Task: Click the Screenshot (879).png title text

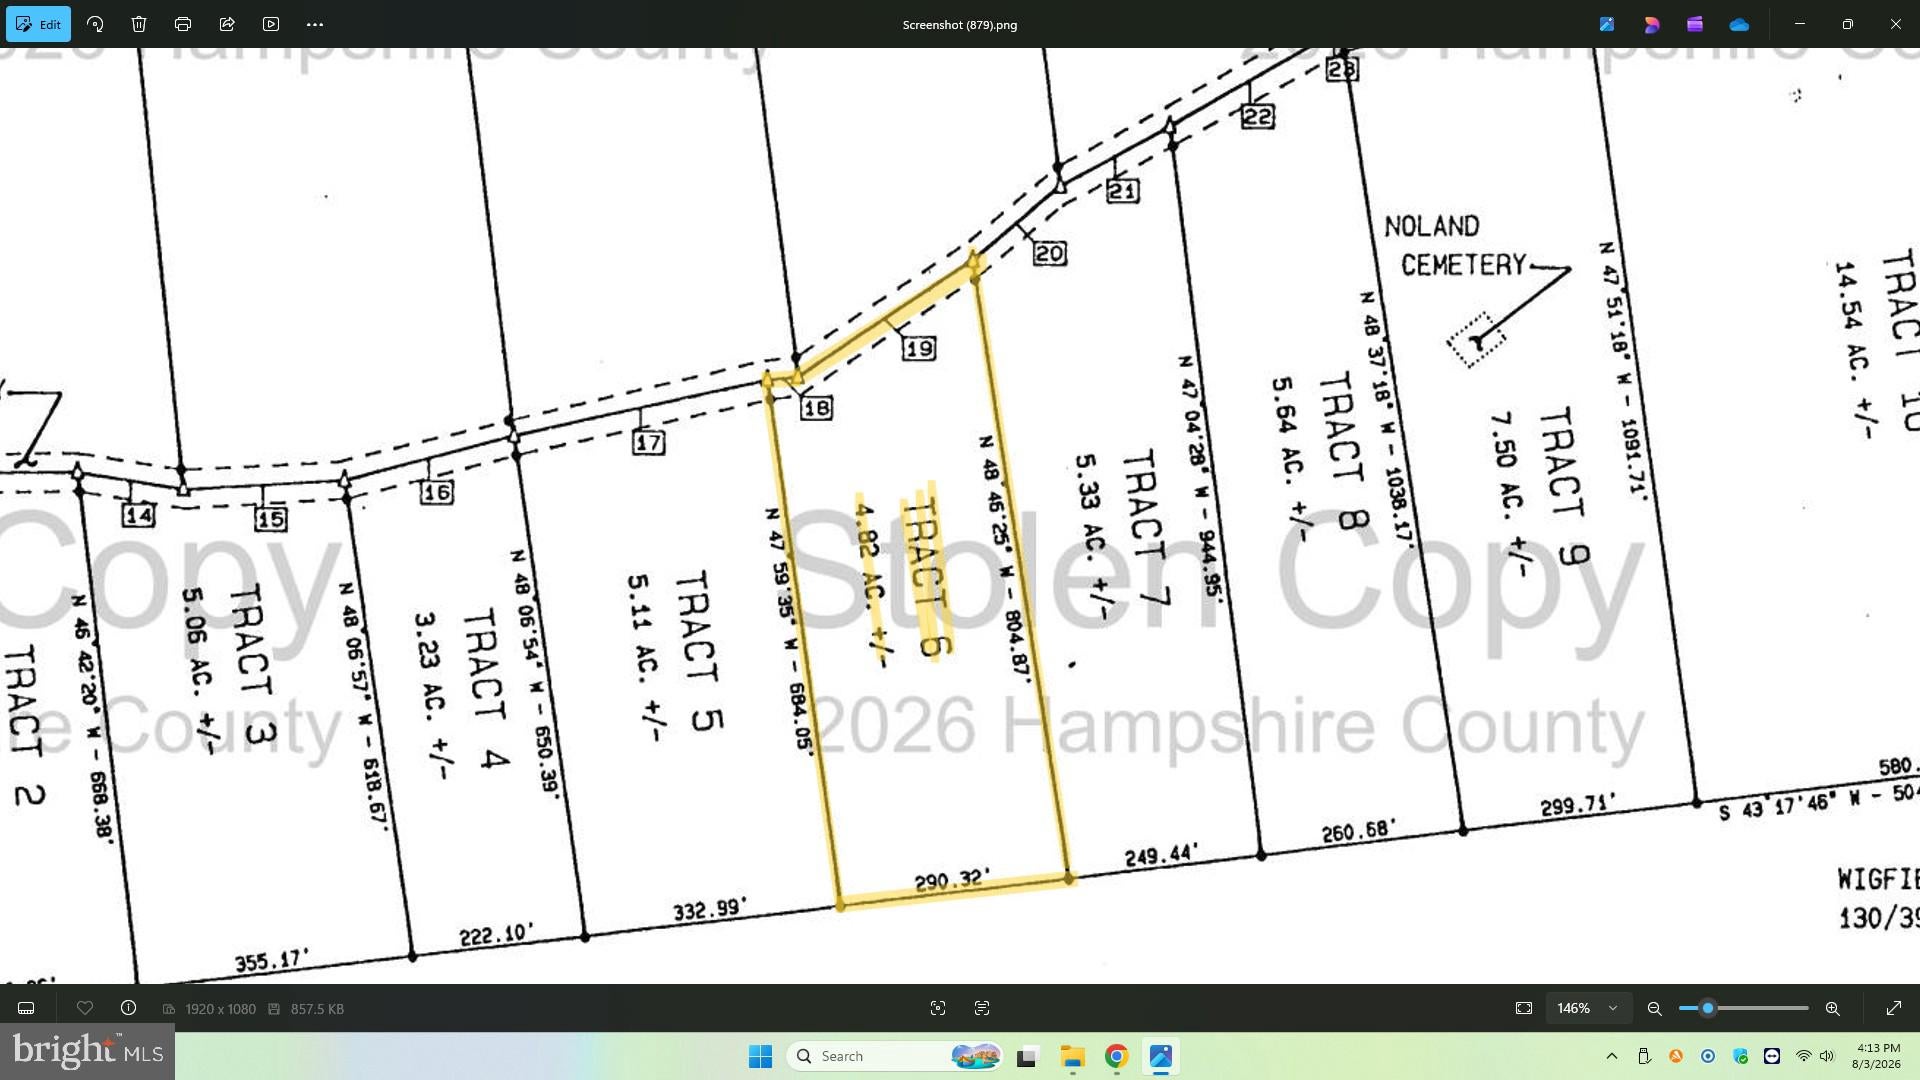Action: pyautogui.click(x=960, y=25)
